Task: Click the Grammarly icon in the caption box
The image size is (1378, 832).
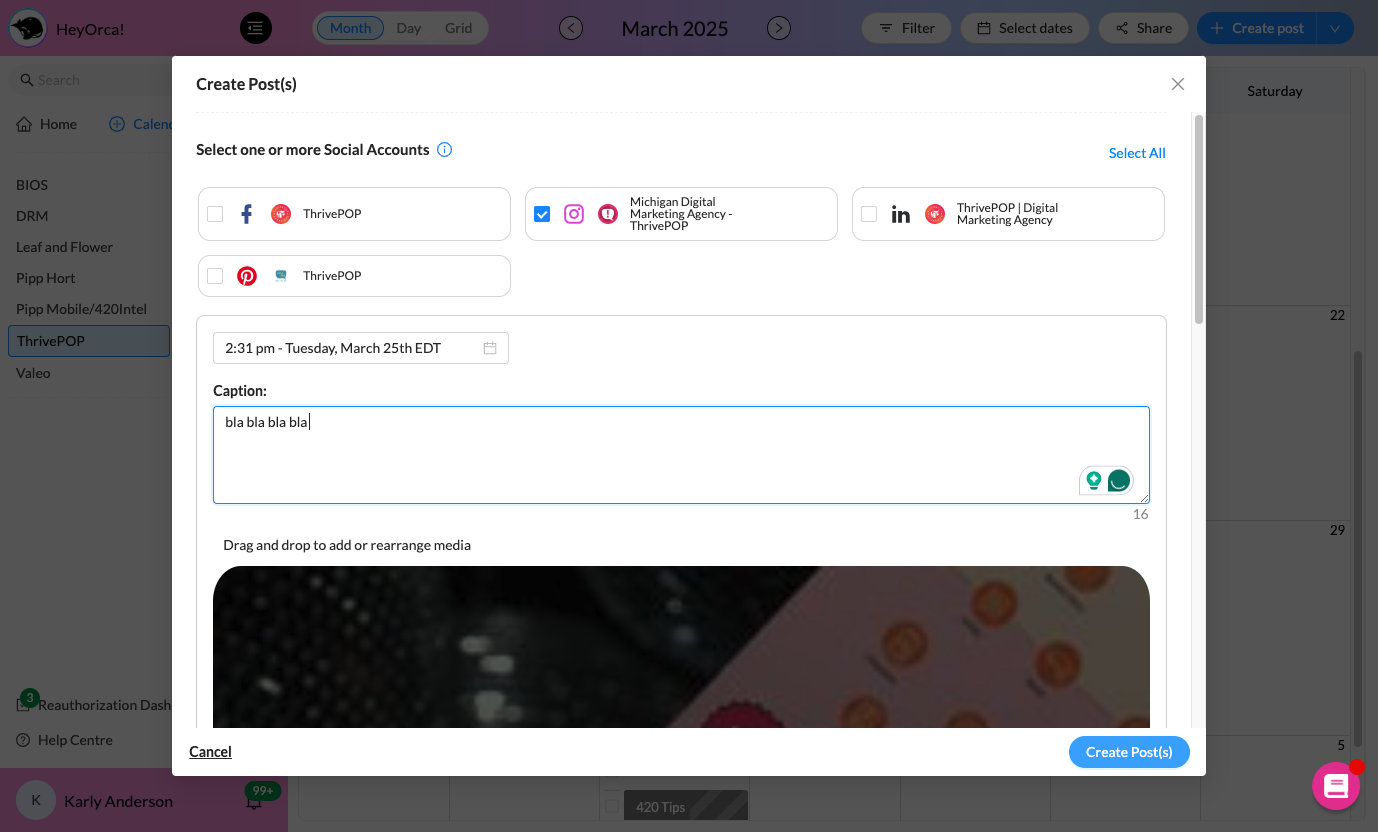Action: (x=1119, y=481)
